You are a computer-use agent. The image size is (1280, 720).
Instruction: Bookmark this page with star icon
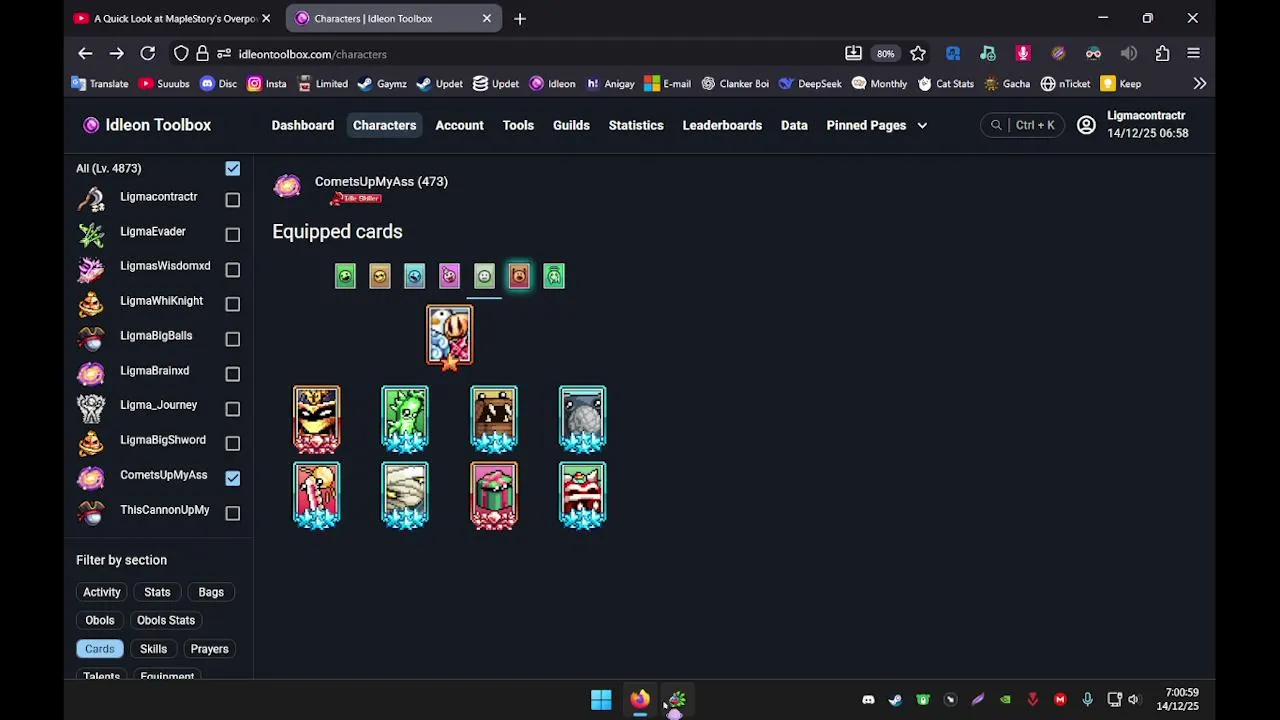[x=918, y=54]
